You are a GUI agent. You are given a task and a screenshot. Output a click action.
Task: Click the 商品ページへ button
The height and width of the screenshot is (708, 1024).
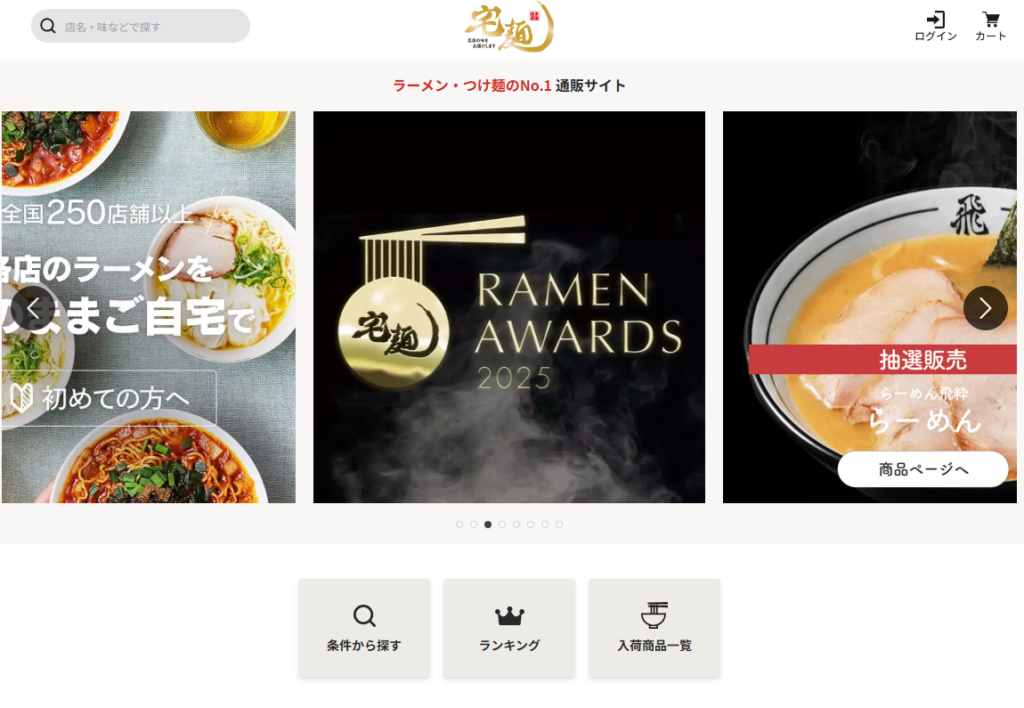[x=923, y=469]
